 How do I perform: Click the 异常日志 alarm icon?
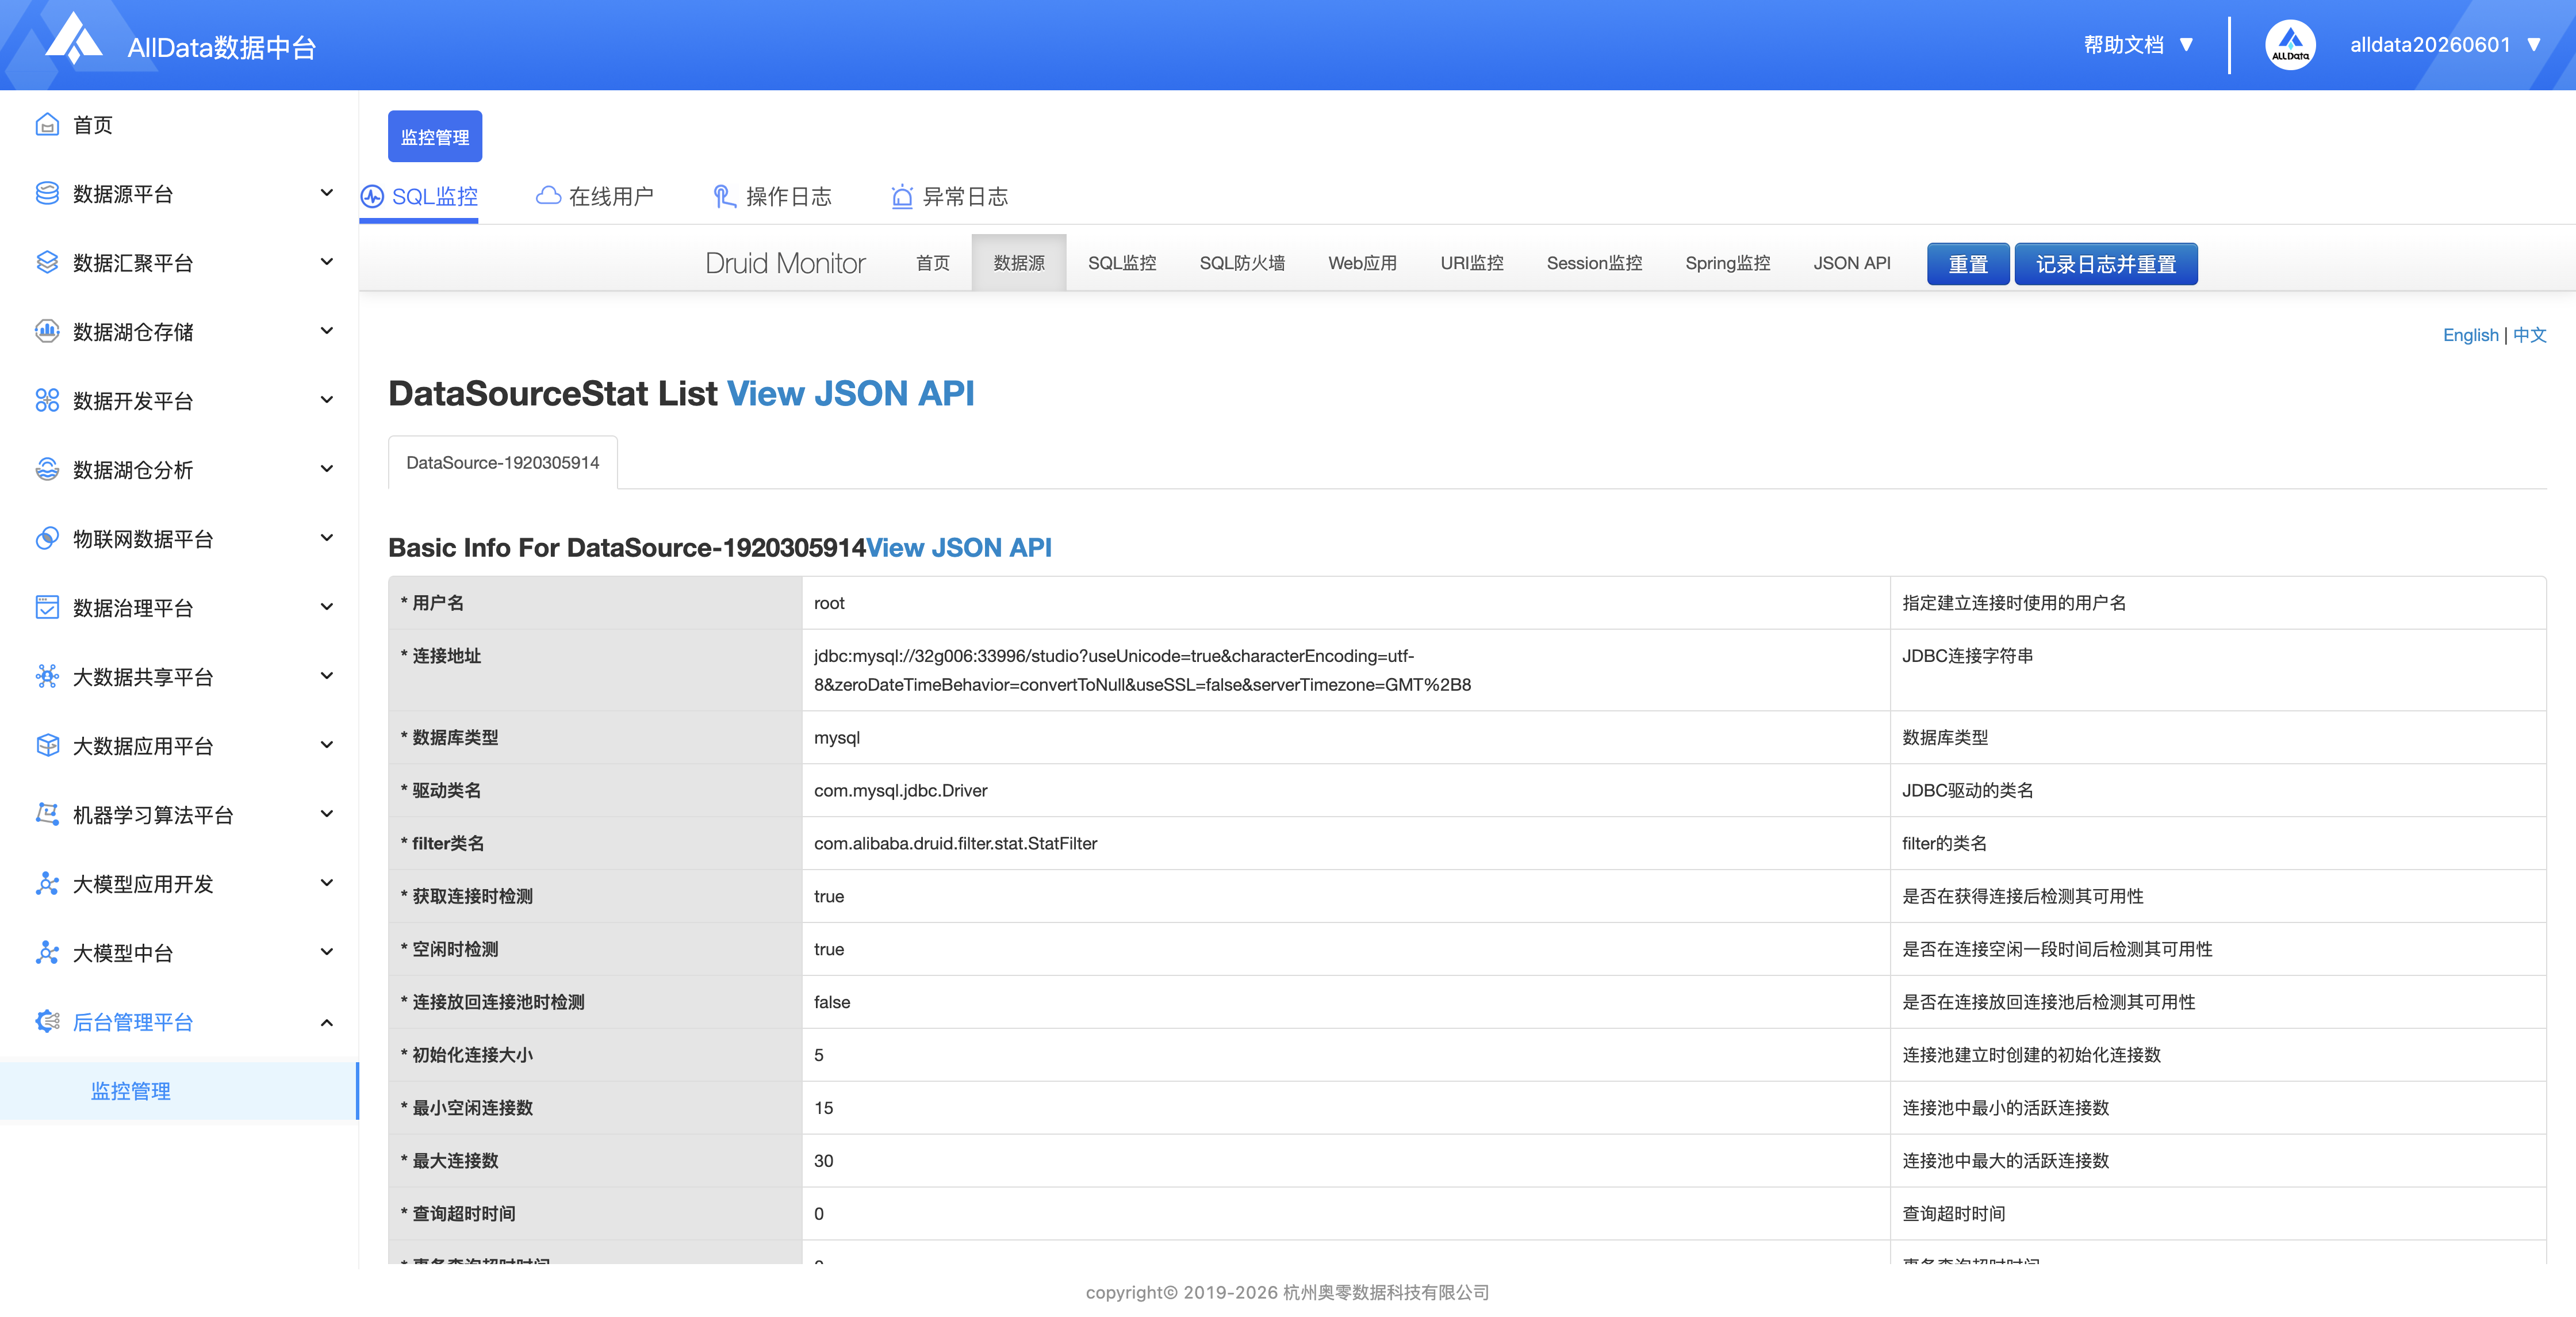[901, 197]
